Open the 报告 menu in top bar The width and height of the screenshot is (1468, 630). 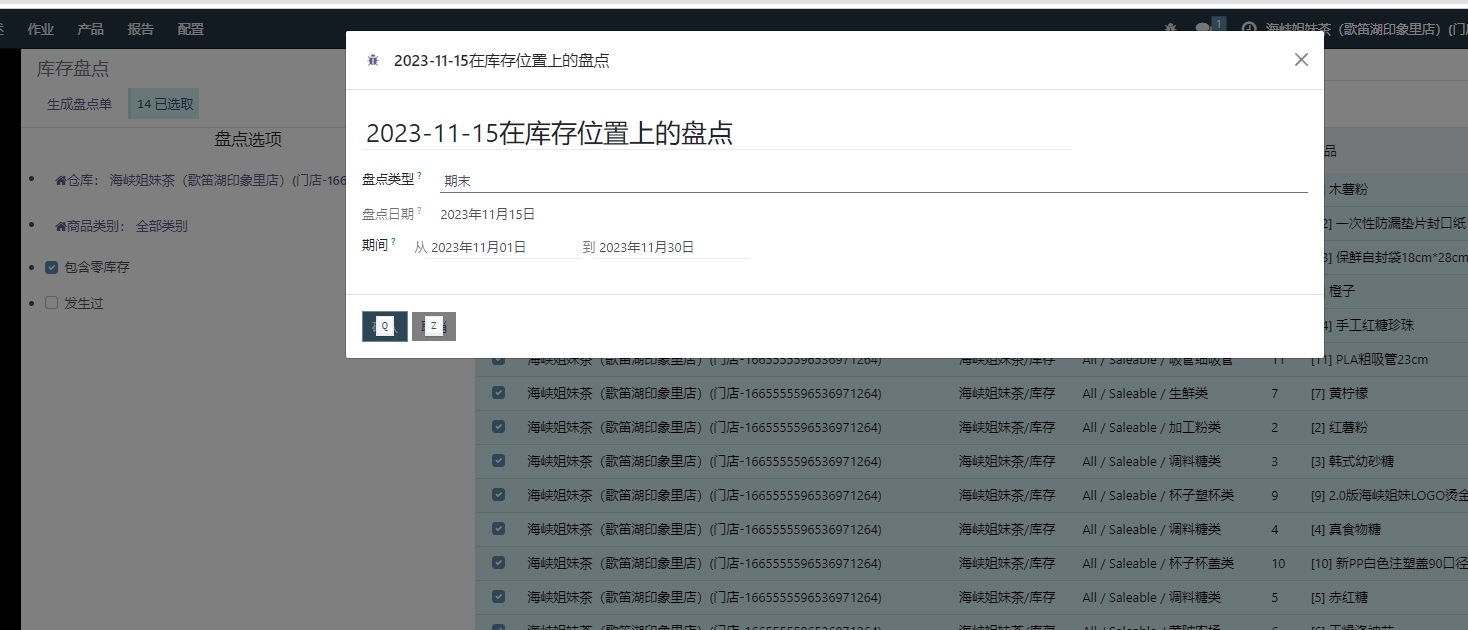coord(141,29)
